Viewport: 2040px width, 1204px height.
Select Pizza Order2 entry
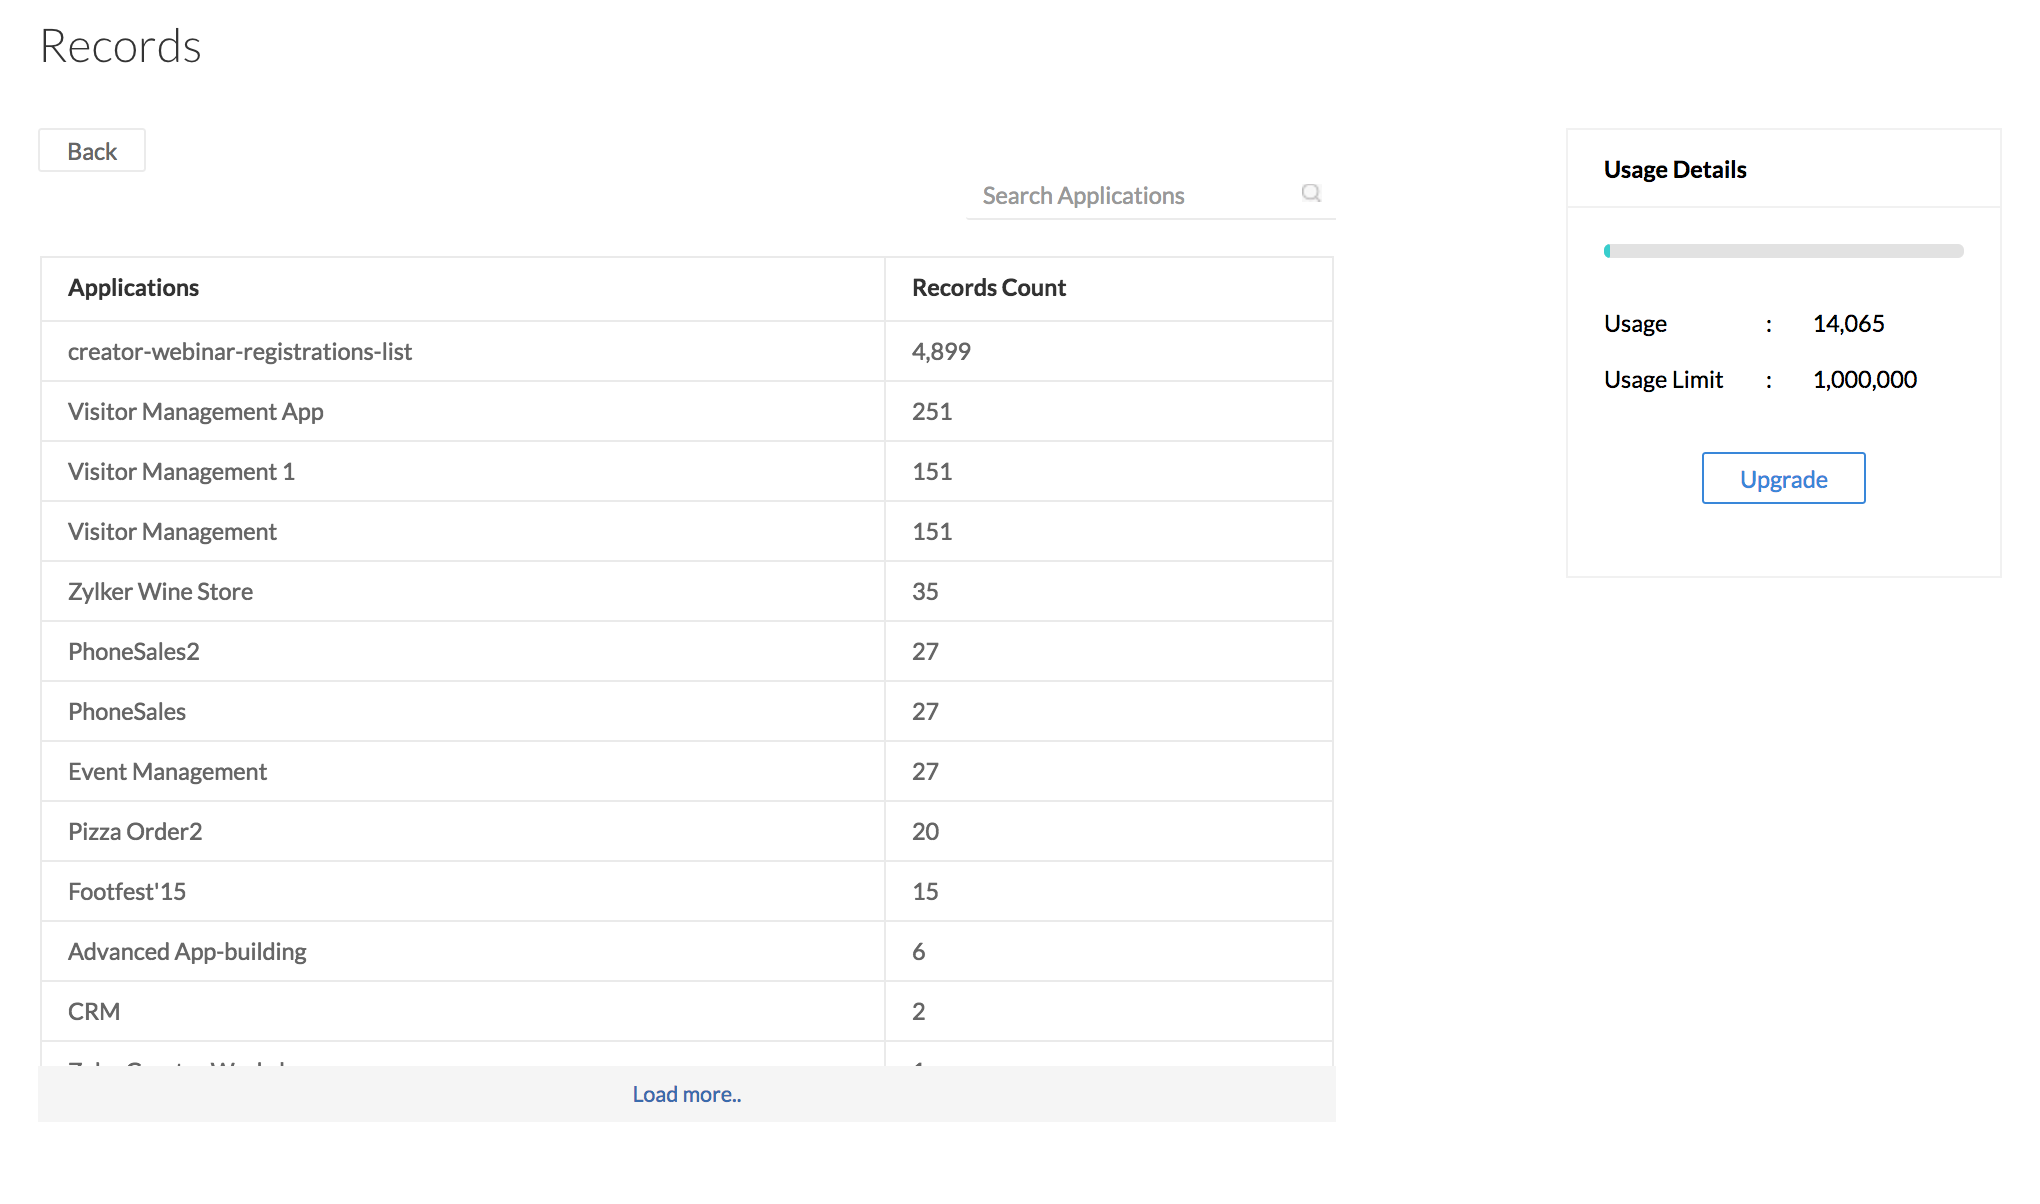(135, 832)
